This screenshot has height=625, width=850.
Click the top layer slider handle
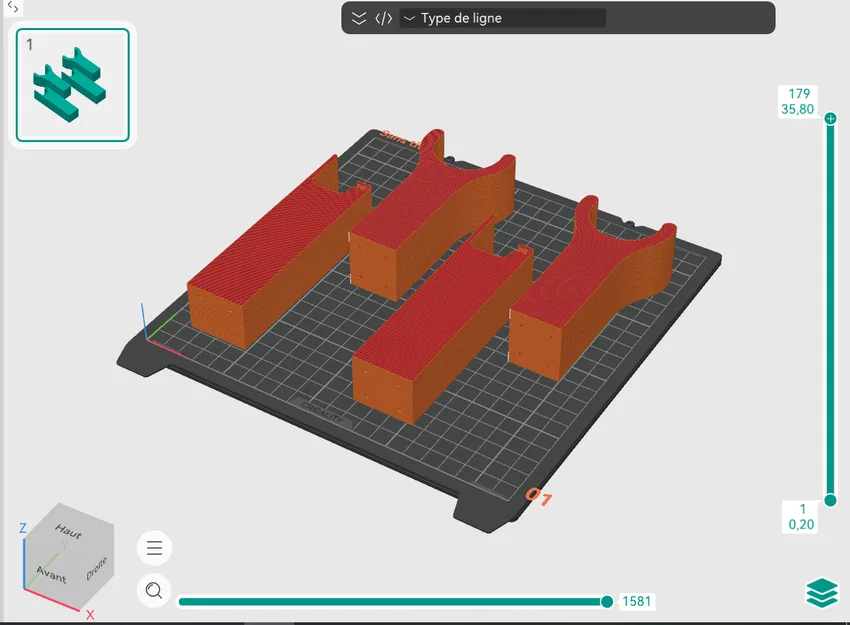(x=830, y=118)
